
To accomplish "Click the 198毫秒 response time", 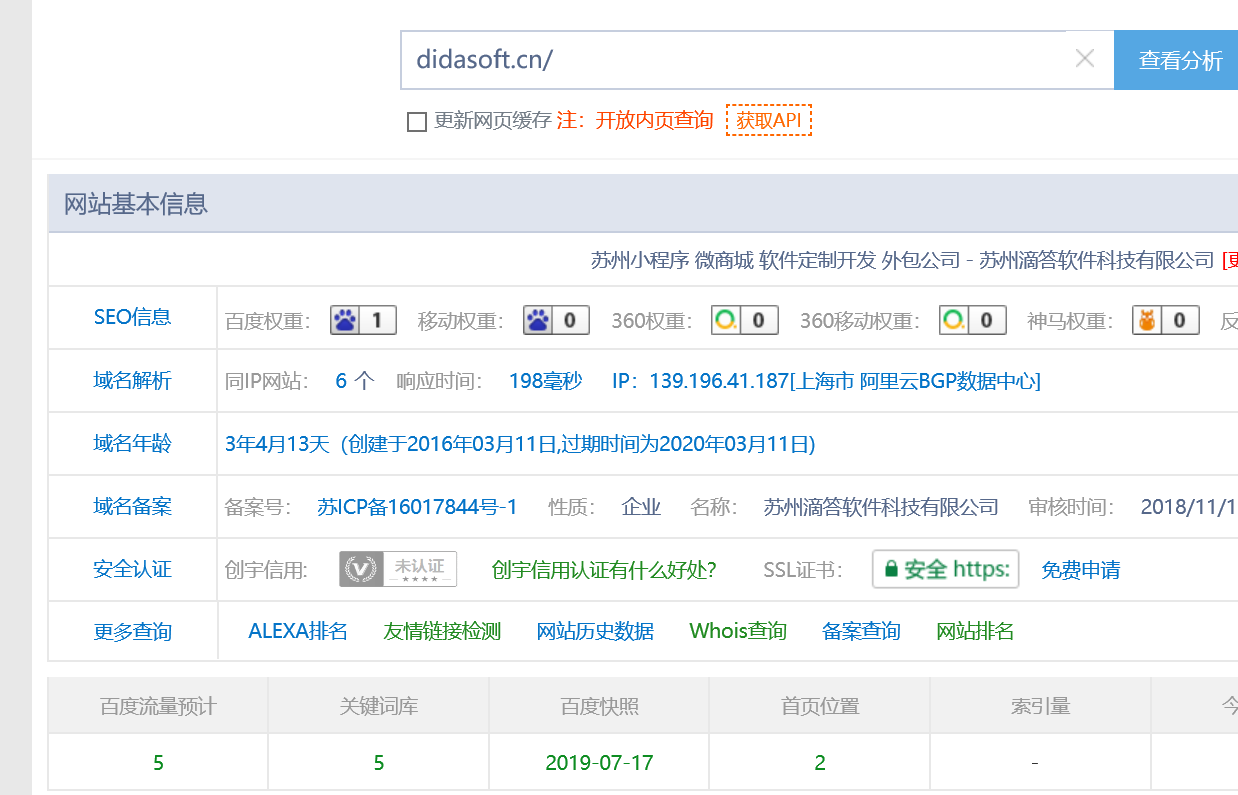I will [x=545, y=381].
